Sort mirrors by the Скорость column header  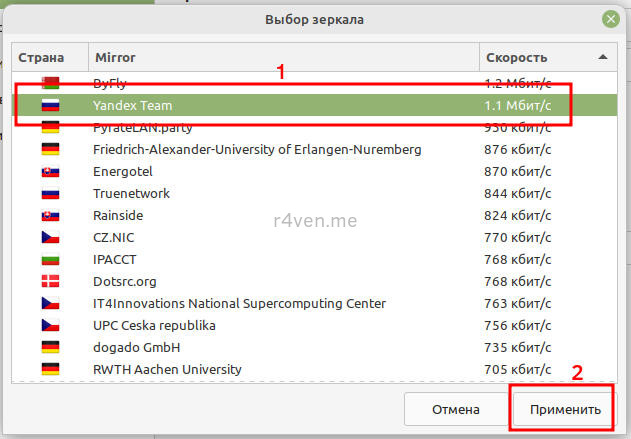(x=530, y=58)
